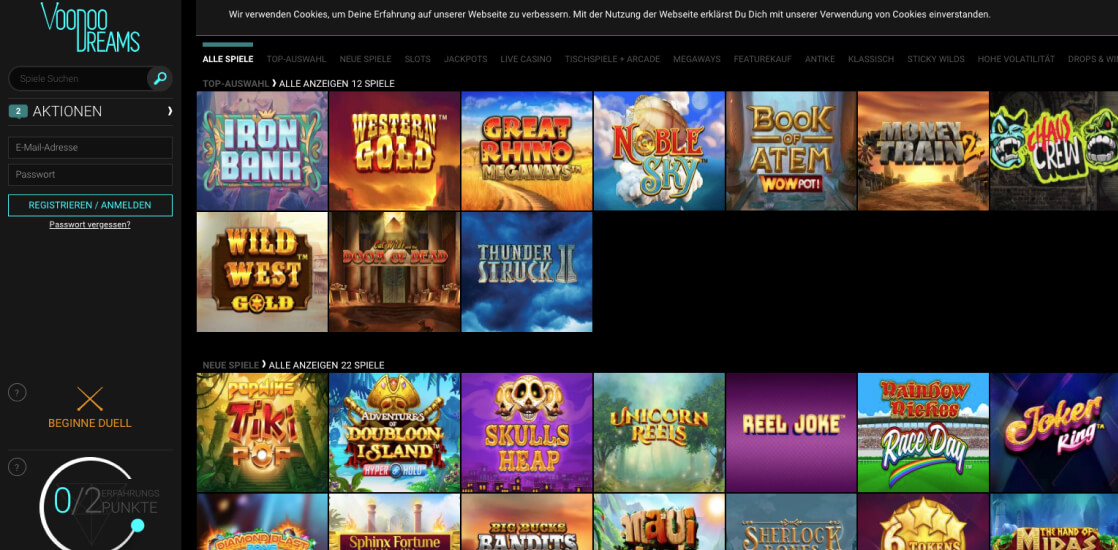Click Alle Anzeigen 12 Spiele link

[337, 83]
